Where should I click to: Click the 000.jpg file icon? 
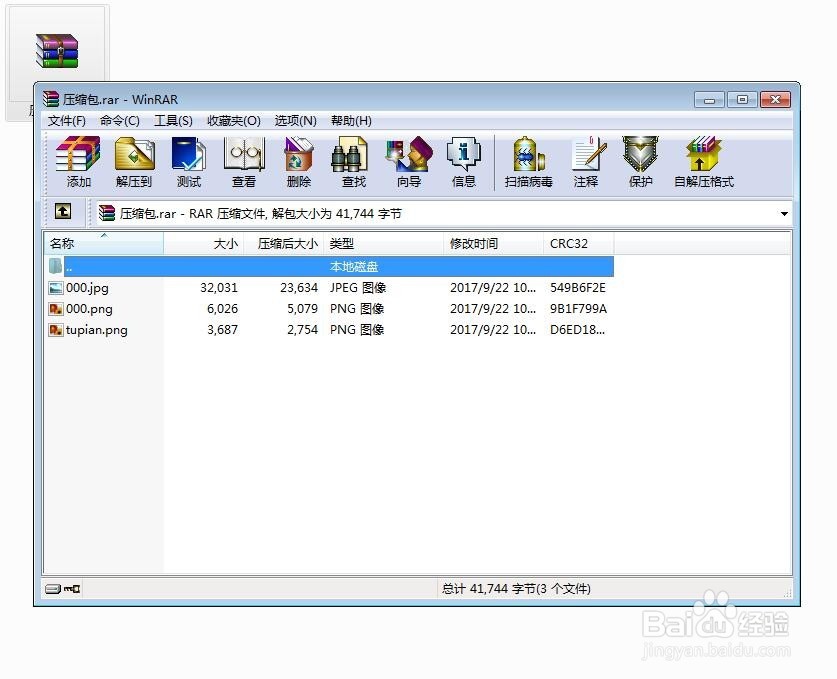click(56, 288)
